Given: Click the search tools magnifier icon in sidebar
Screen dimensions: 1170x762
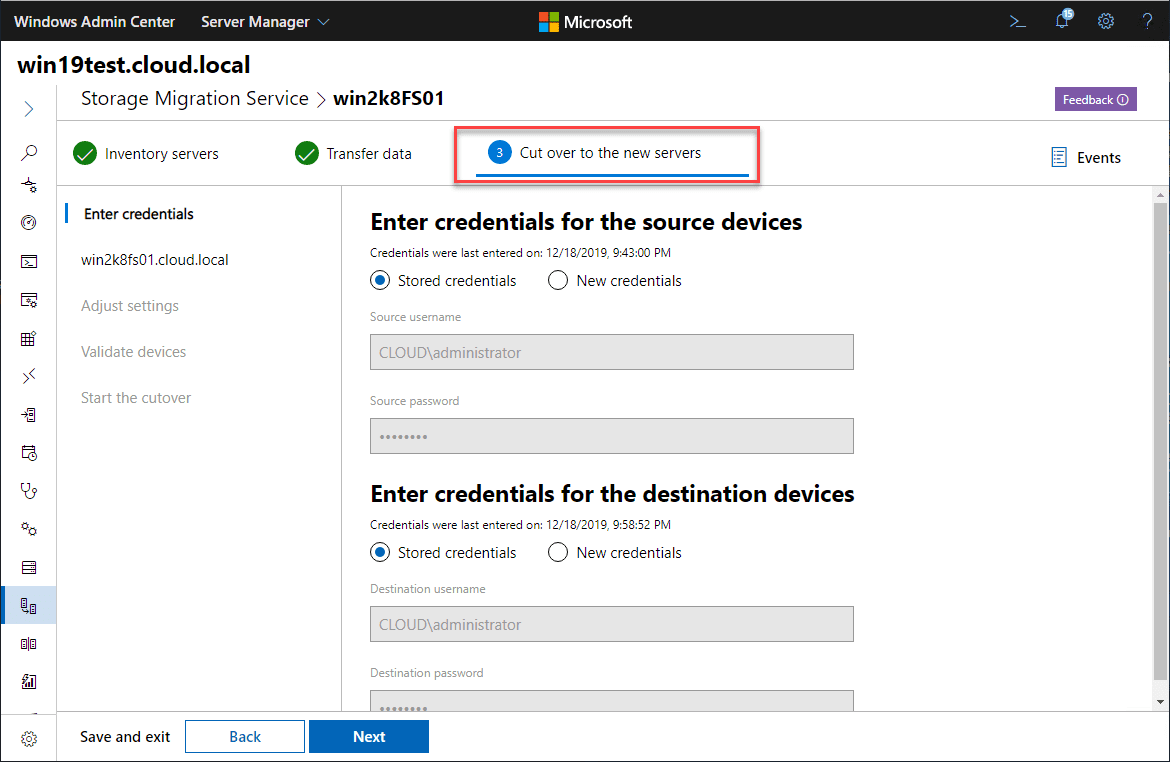Looking at the screenshot, I should (29, 153).
